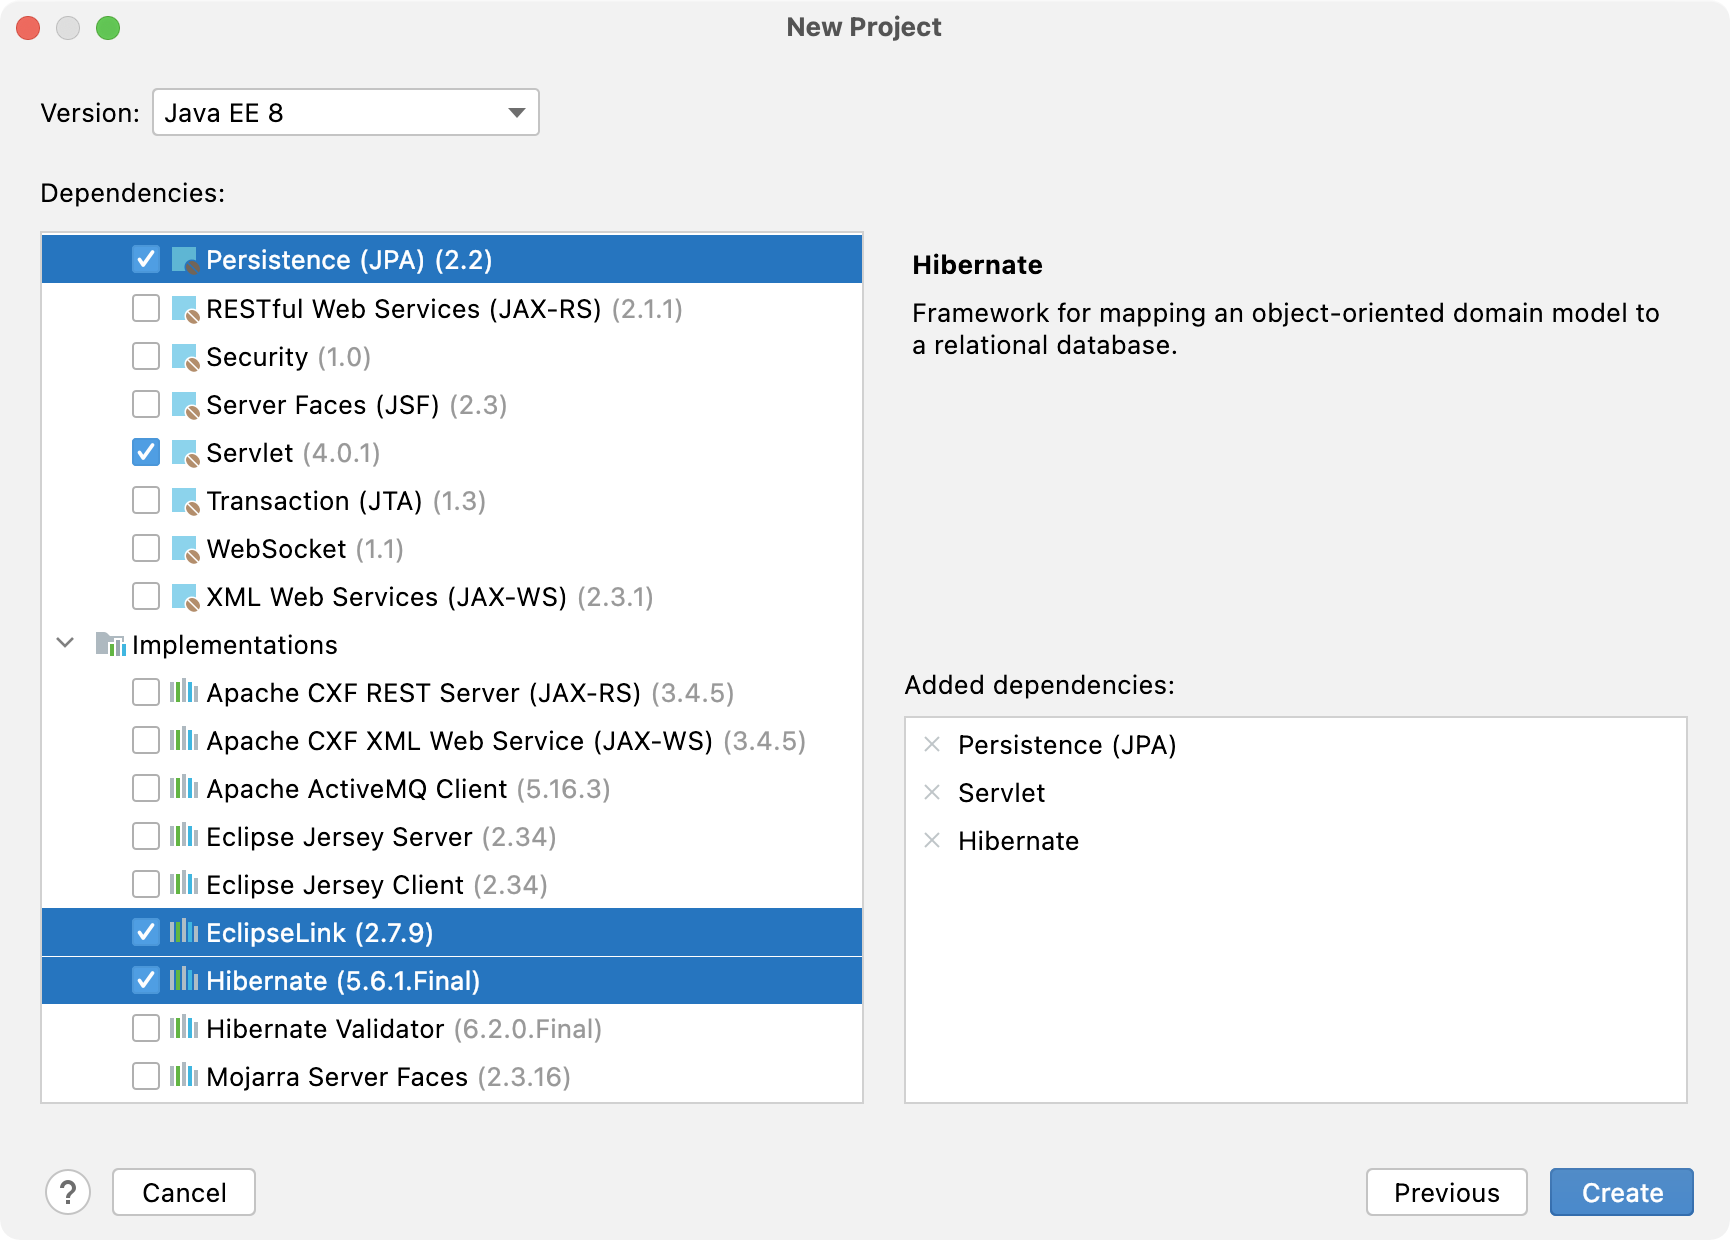Viewport: 1730px width, 1240px height.
Task: Click the Apache ActiveMQ Client library icon
Action: pyautogui.click(x=184, y=788)
